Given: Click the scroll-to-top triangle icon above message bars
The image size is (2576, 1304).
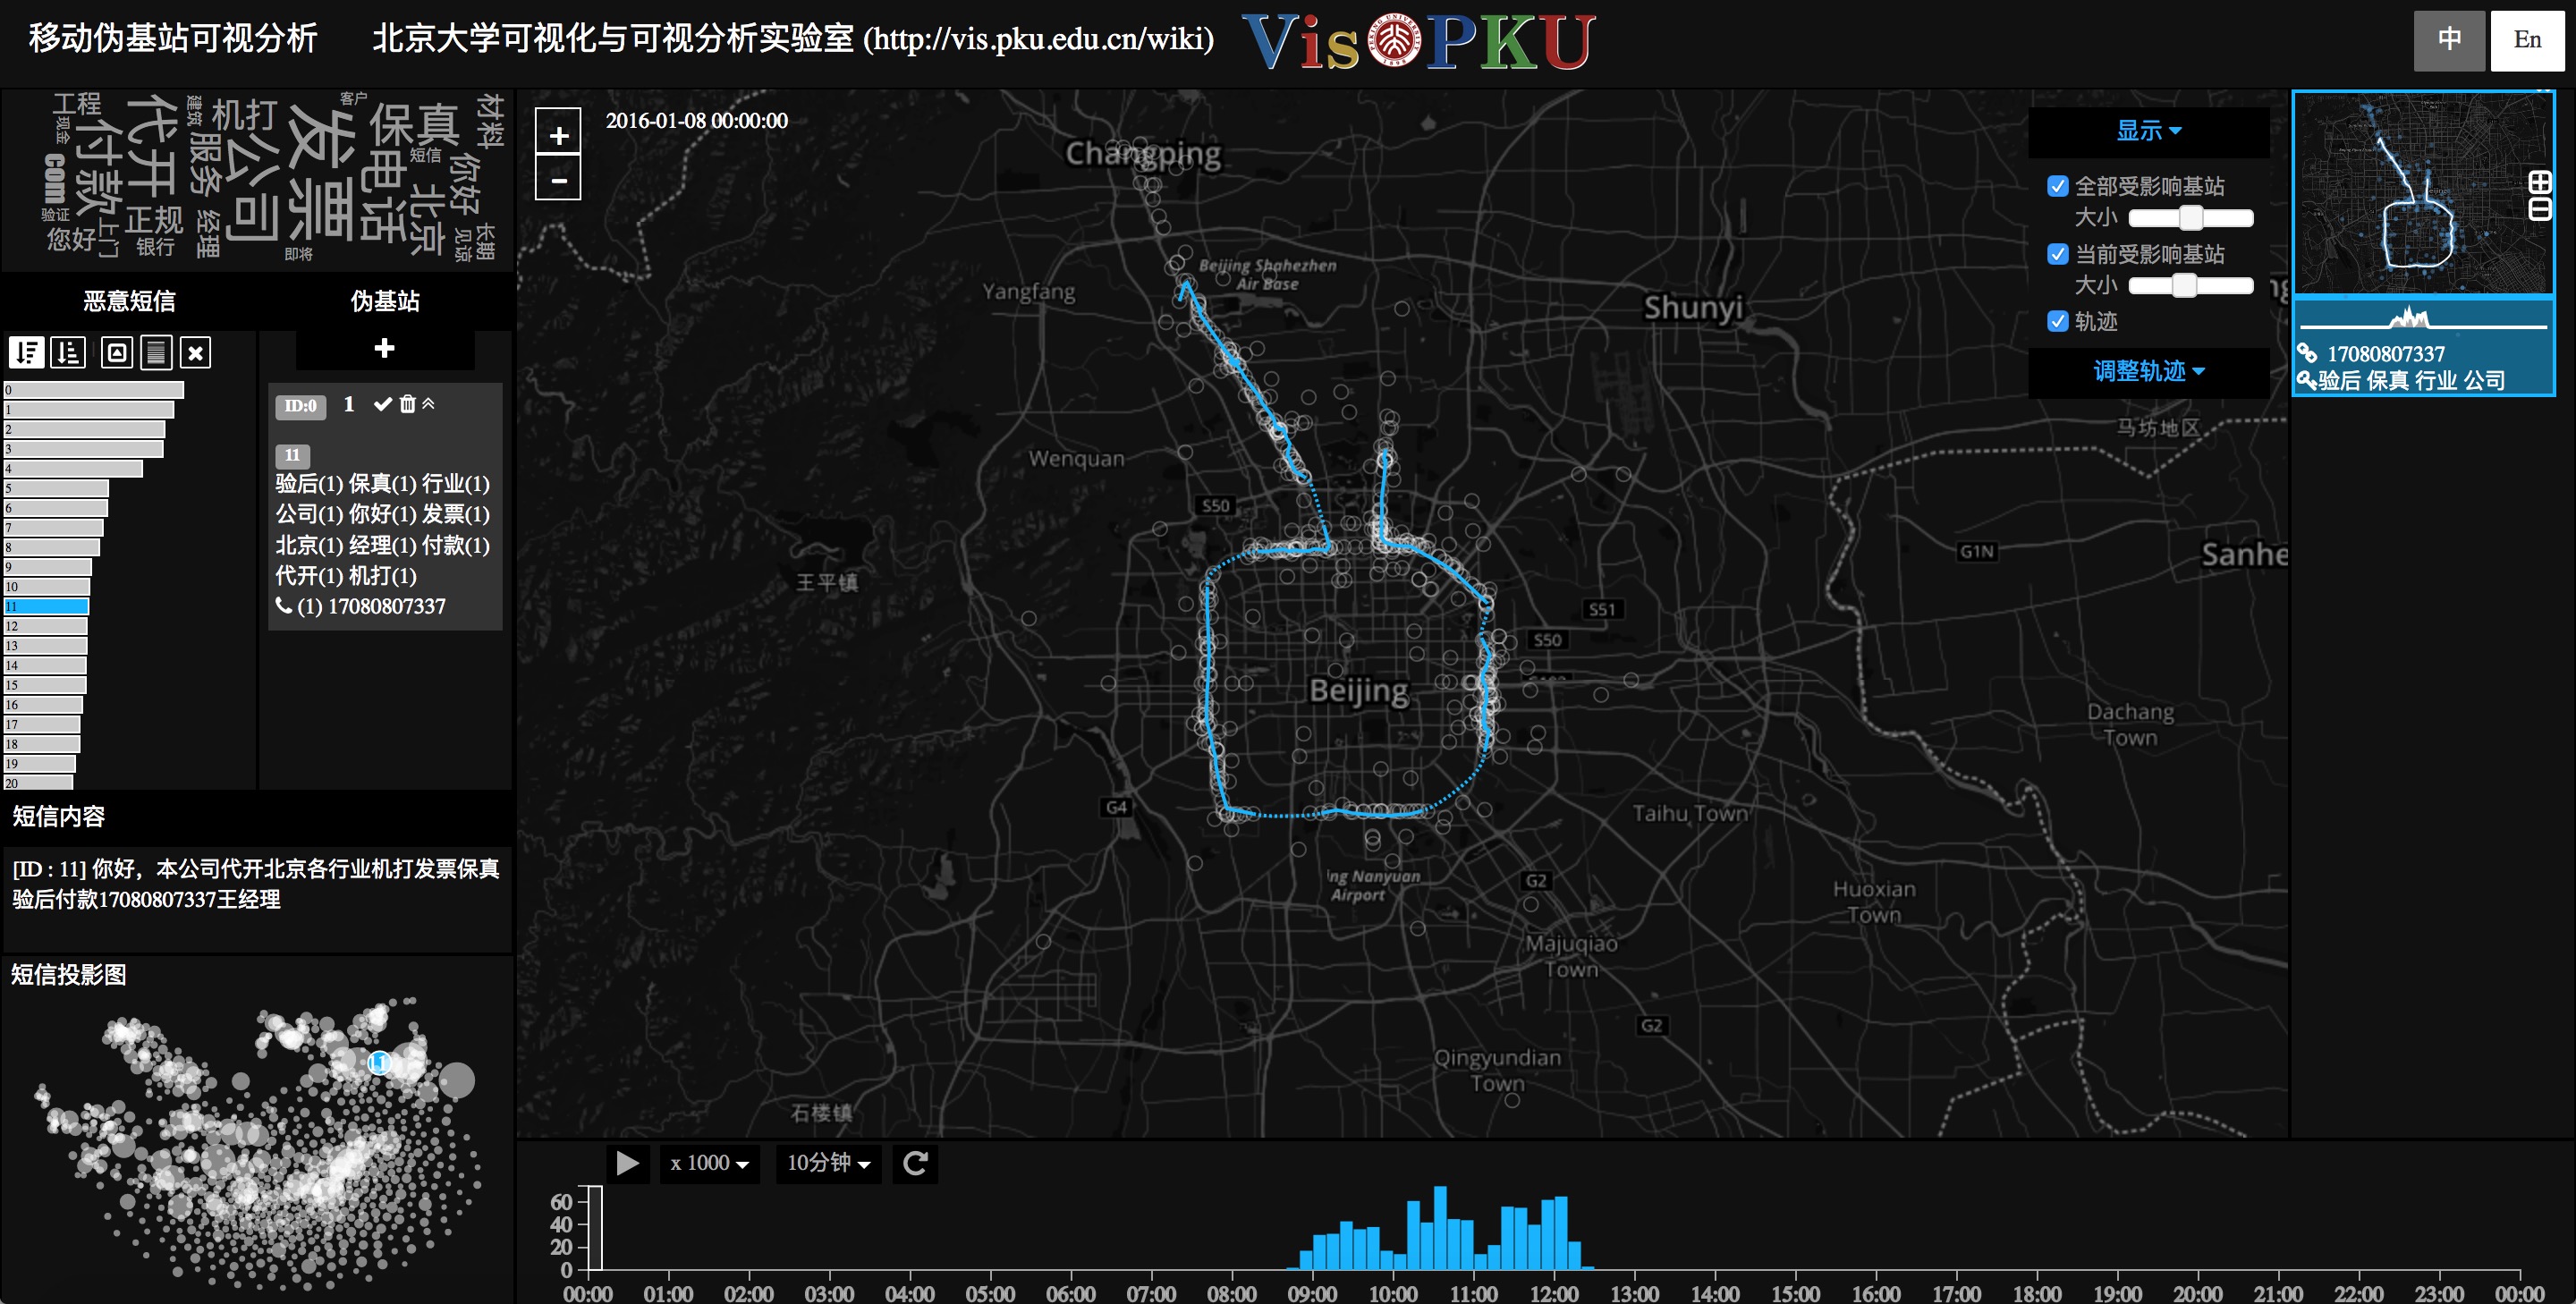Looking at the screenshot, I should pyautogui.click(x=117, y=352).
